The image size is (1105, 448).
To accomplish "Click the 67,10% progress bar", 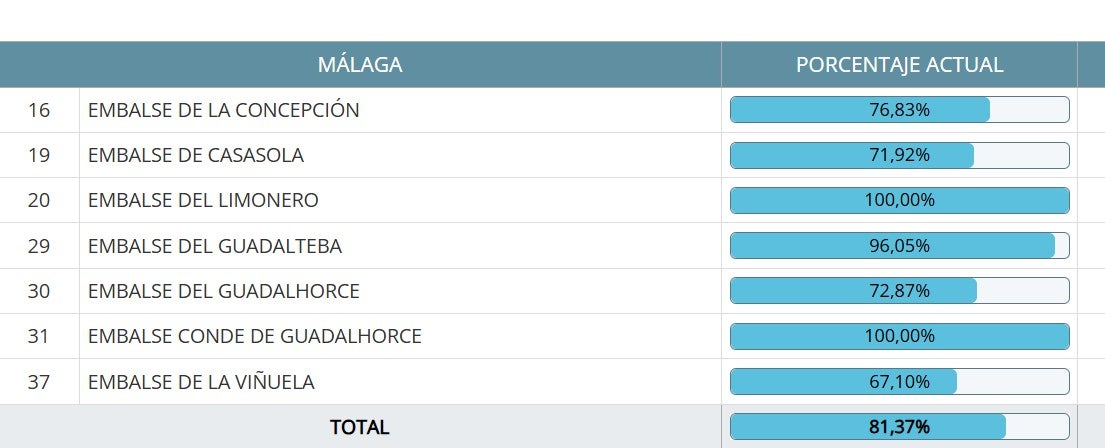I will (899, 381).
